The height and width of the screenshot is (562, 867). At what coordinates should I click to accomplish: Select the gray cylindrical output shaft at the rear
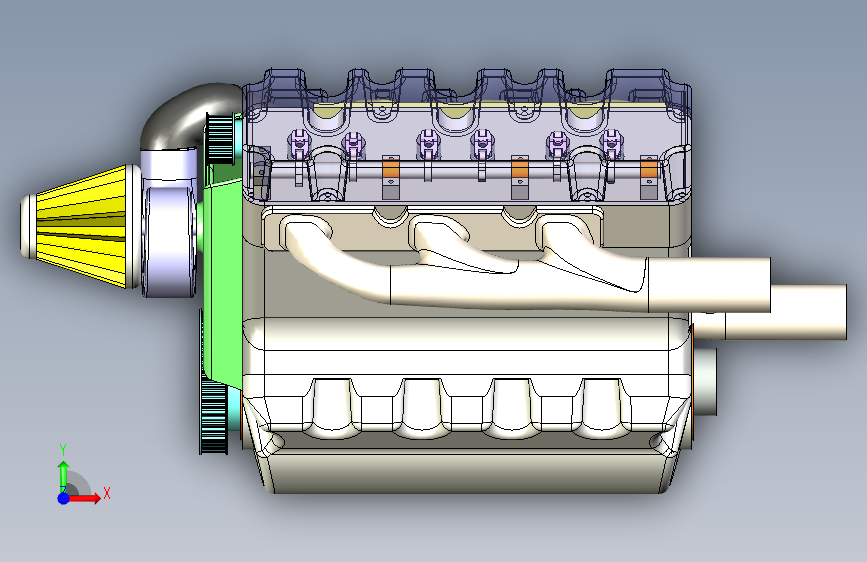coord(704,382)
